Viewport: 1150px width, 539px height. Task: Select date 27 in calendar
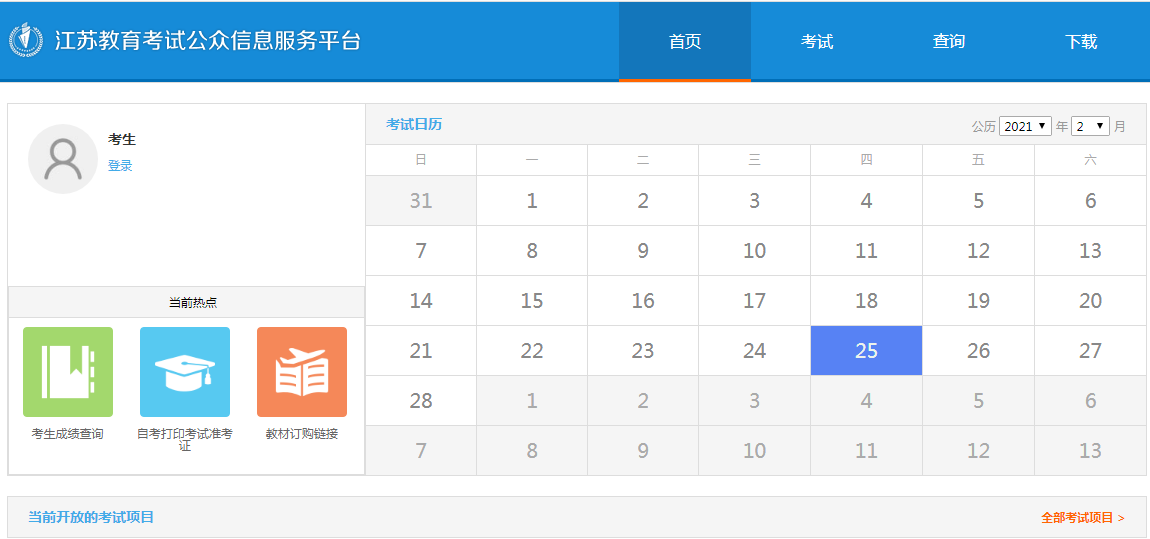(x=1091, y=351)
